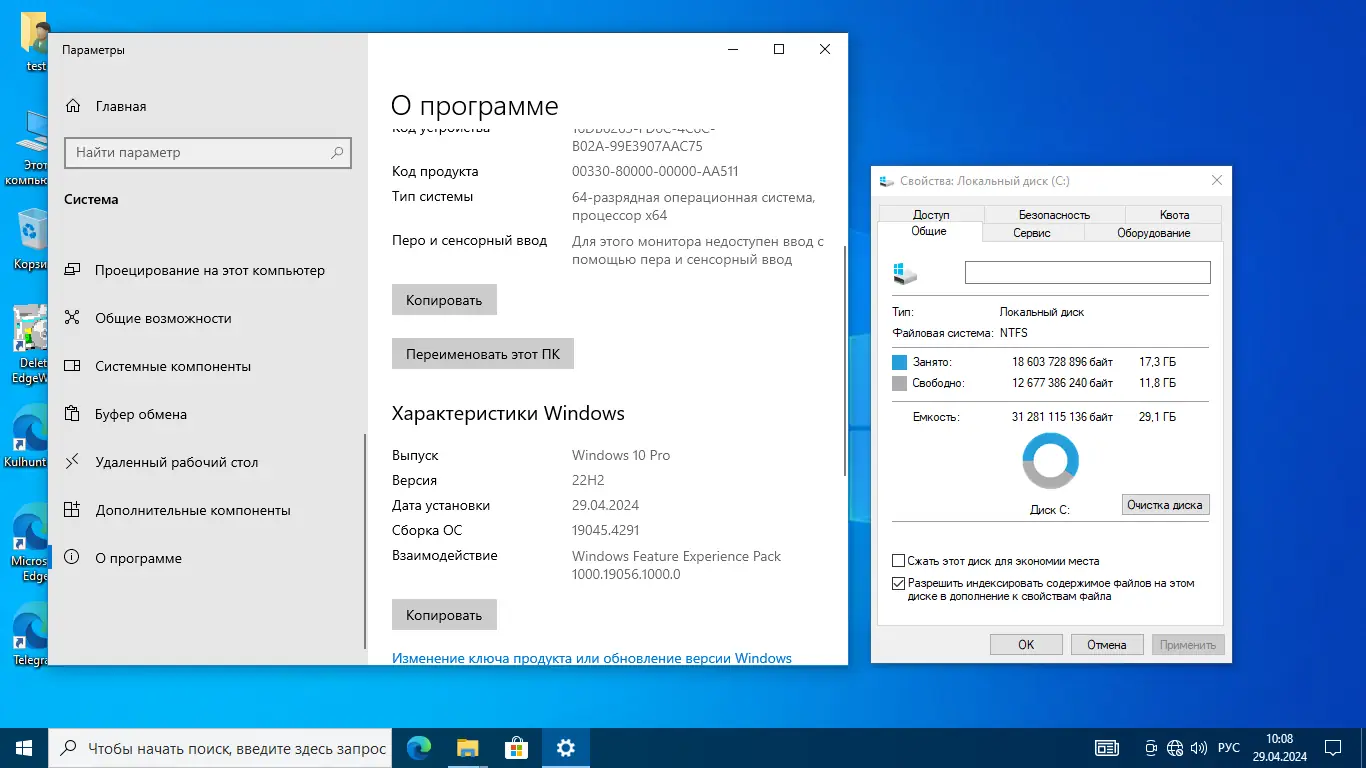Screen dimensions: 1366x768
Task: Select the Проецирование на этот компьютер icon
Action: coord(72,270)
